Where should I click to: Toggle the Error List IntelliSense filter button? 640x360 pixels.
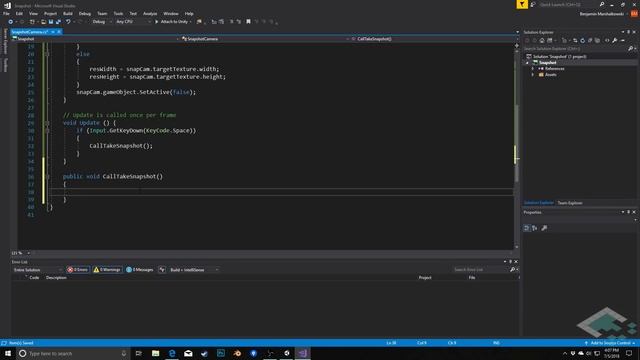[162, 270]
